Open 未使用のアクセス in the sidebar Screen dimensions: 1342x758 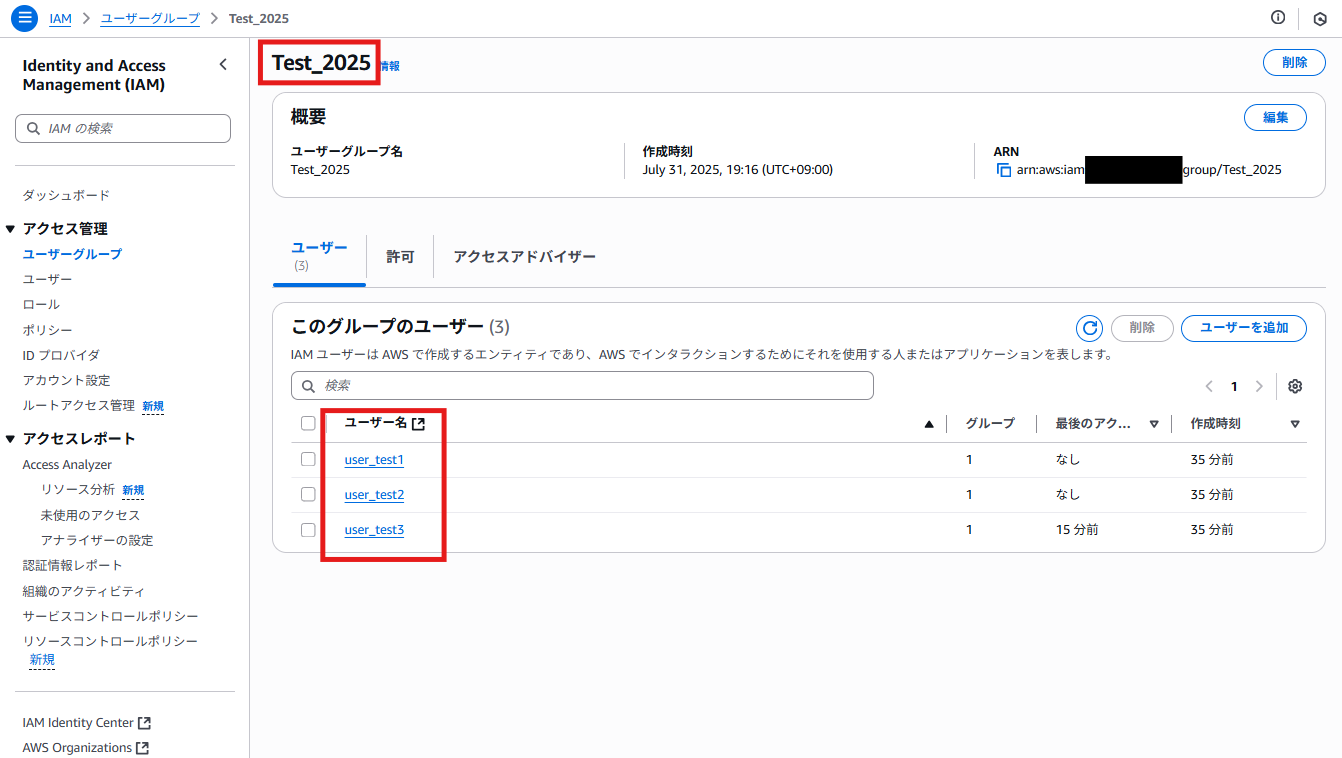[90, 515]
